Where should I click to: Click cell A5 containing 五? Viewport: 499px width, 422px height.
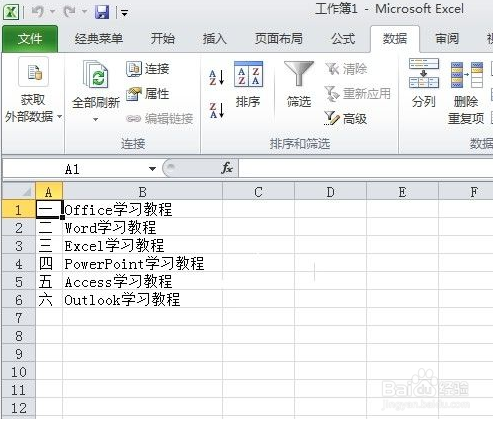point(49,282)
